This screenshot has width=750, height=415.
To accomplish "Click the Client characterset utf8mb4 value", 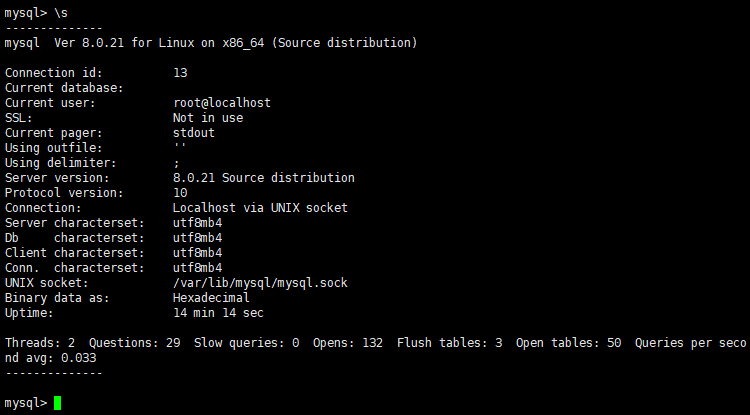I will click(x=198, y=253).
